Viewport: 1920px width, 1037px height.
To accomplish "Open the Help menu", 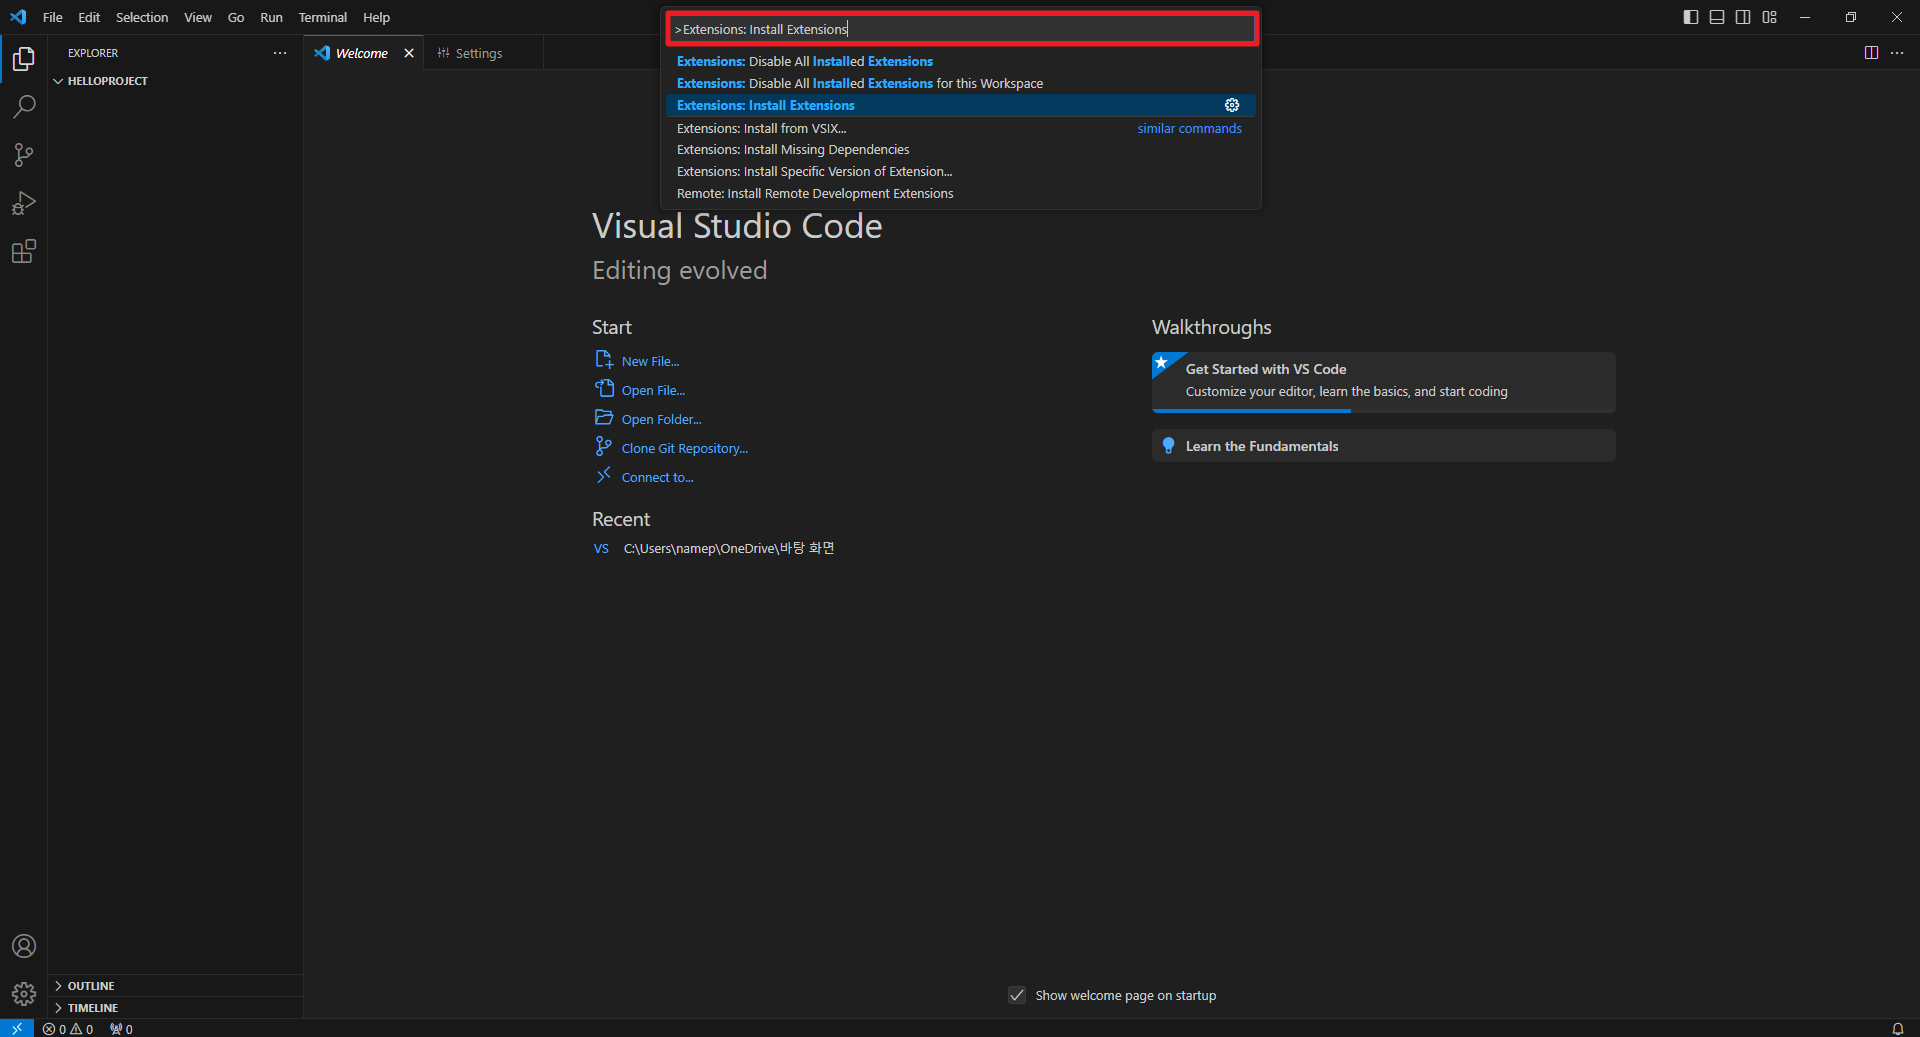I will pyautogui.click(x=377, y=17).
